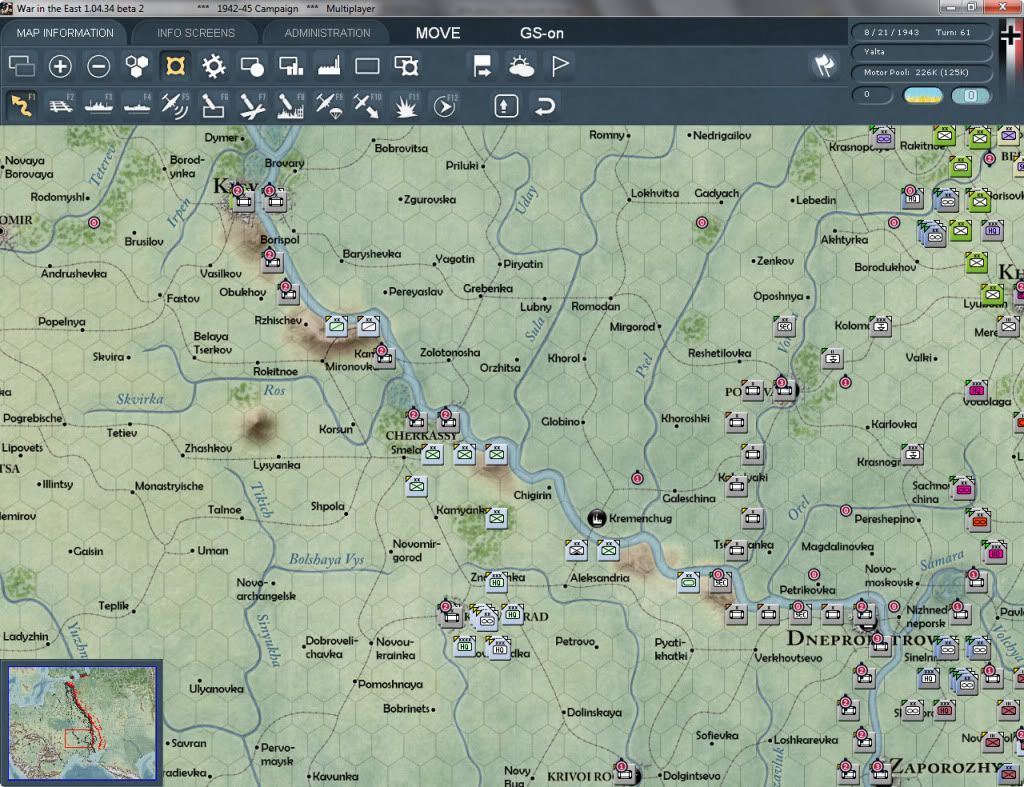
Task: Toggle the highlighted yellow ring map overlay
Action: pyautogui.click(x=176, y=66)
